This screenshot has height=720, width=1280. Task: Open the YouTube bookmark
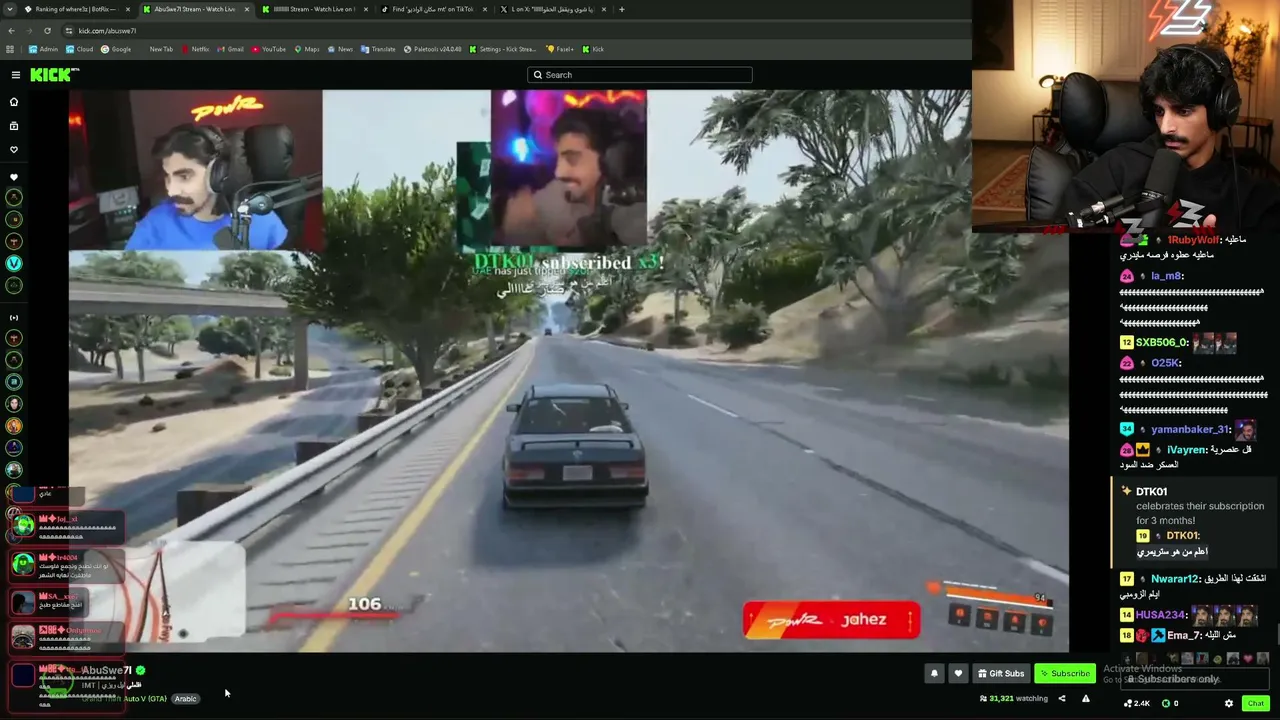pos(269,49)
